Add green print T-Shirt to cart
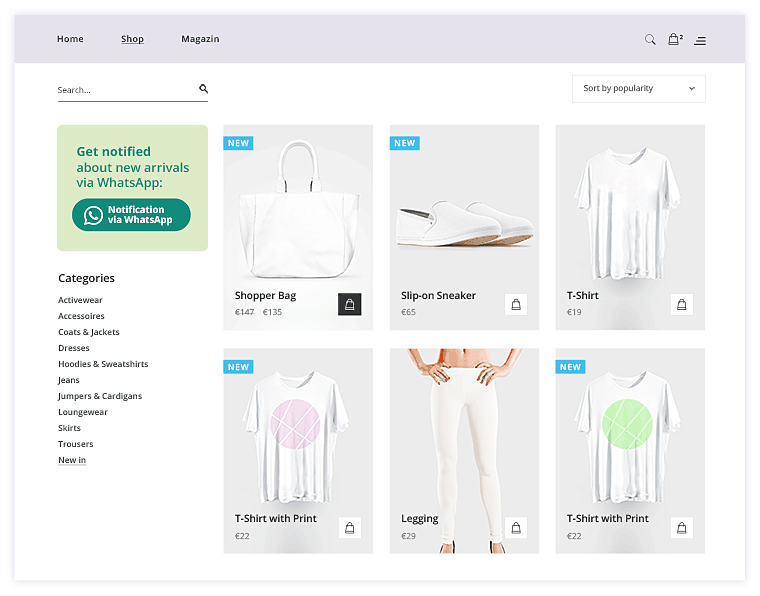Screen dimensions: 760x596 pos(681,528)
